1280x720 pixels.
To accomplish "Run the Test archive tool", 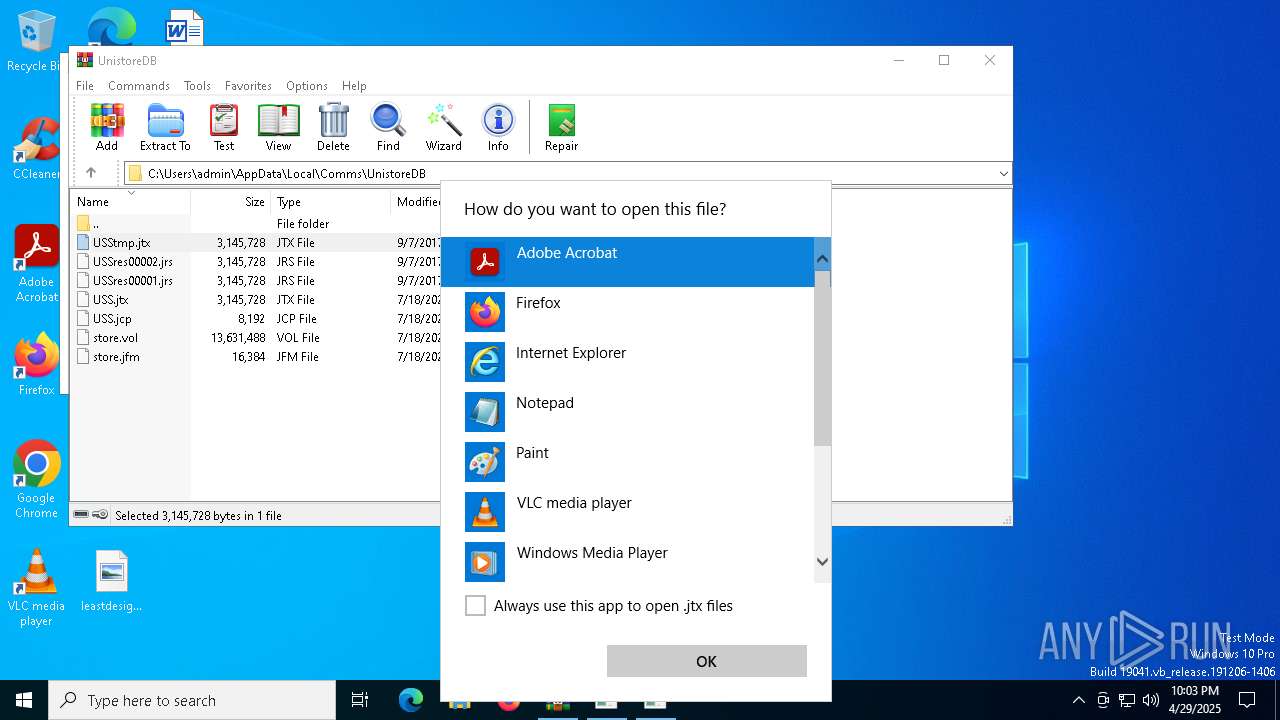I will point(224,127).
